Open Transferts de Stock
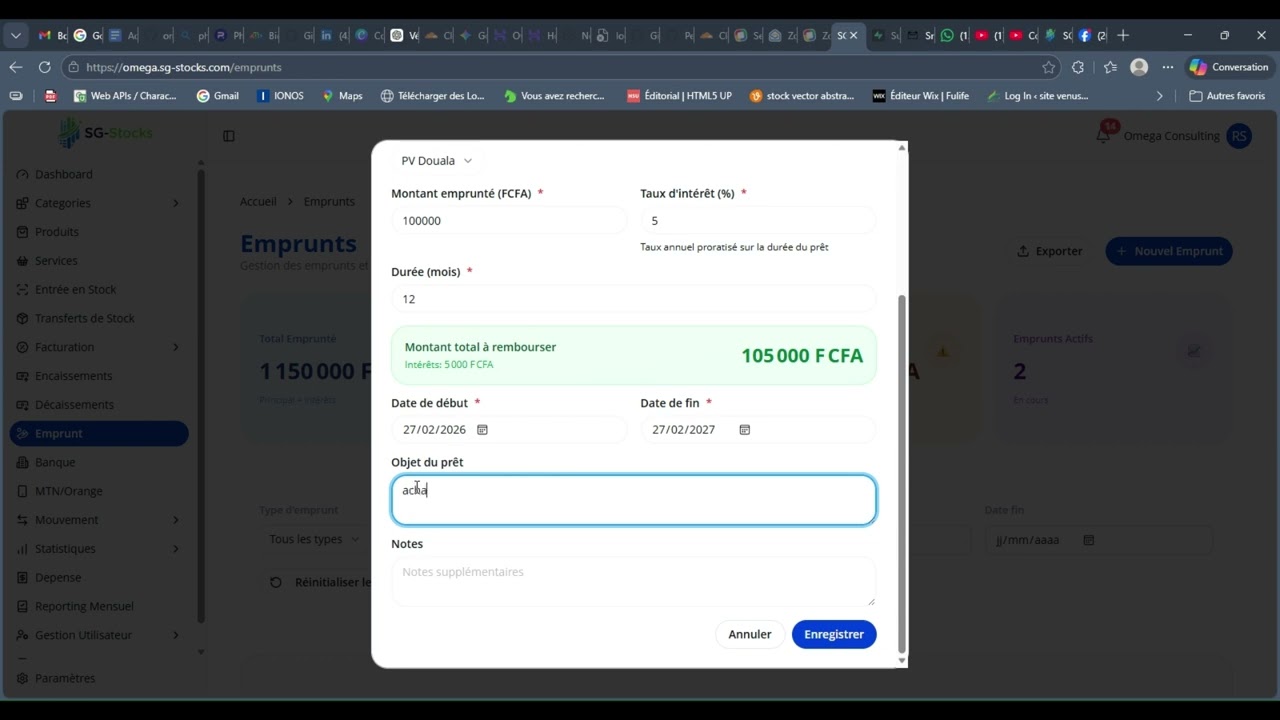 point(84,318)
